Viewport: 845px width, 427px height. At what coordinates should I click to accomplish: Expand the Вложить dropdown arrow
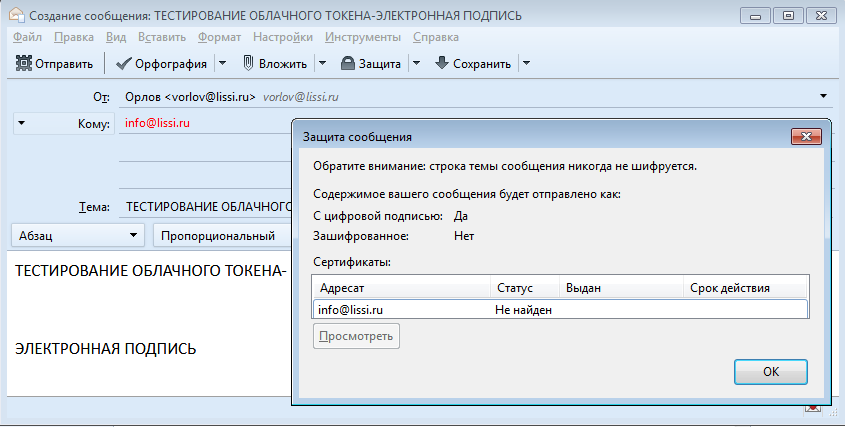coord(322,64)
